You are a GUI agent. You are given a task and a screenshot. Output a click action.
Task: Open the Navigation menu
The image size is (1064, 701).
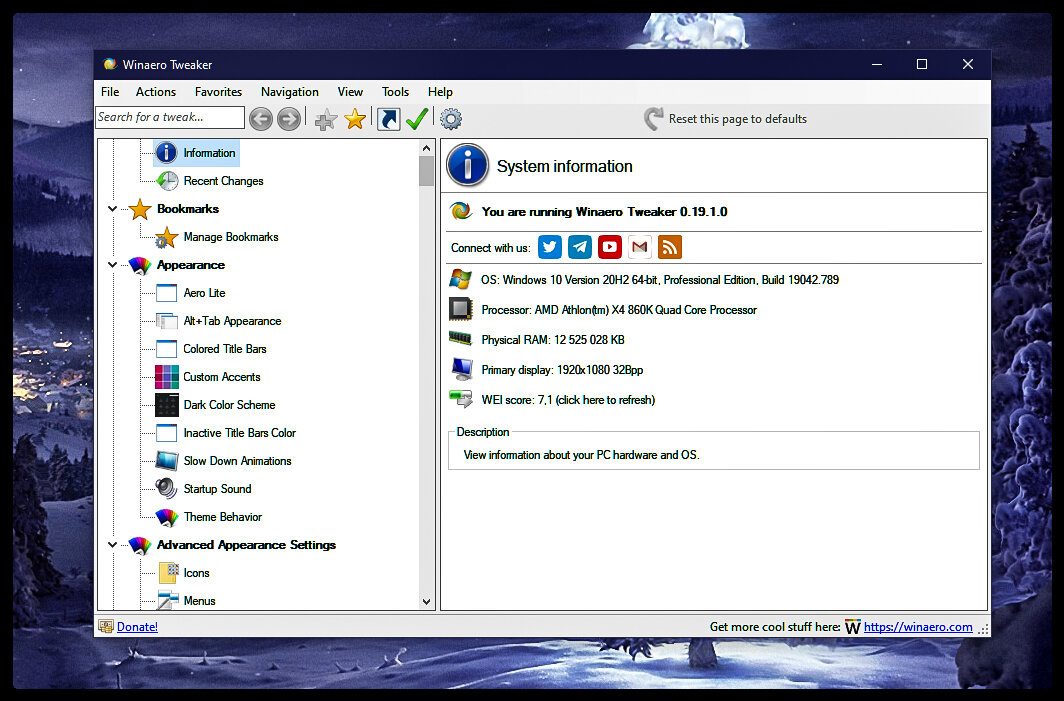pos(290,92)
